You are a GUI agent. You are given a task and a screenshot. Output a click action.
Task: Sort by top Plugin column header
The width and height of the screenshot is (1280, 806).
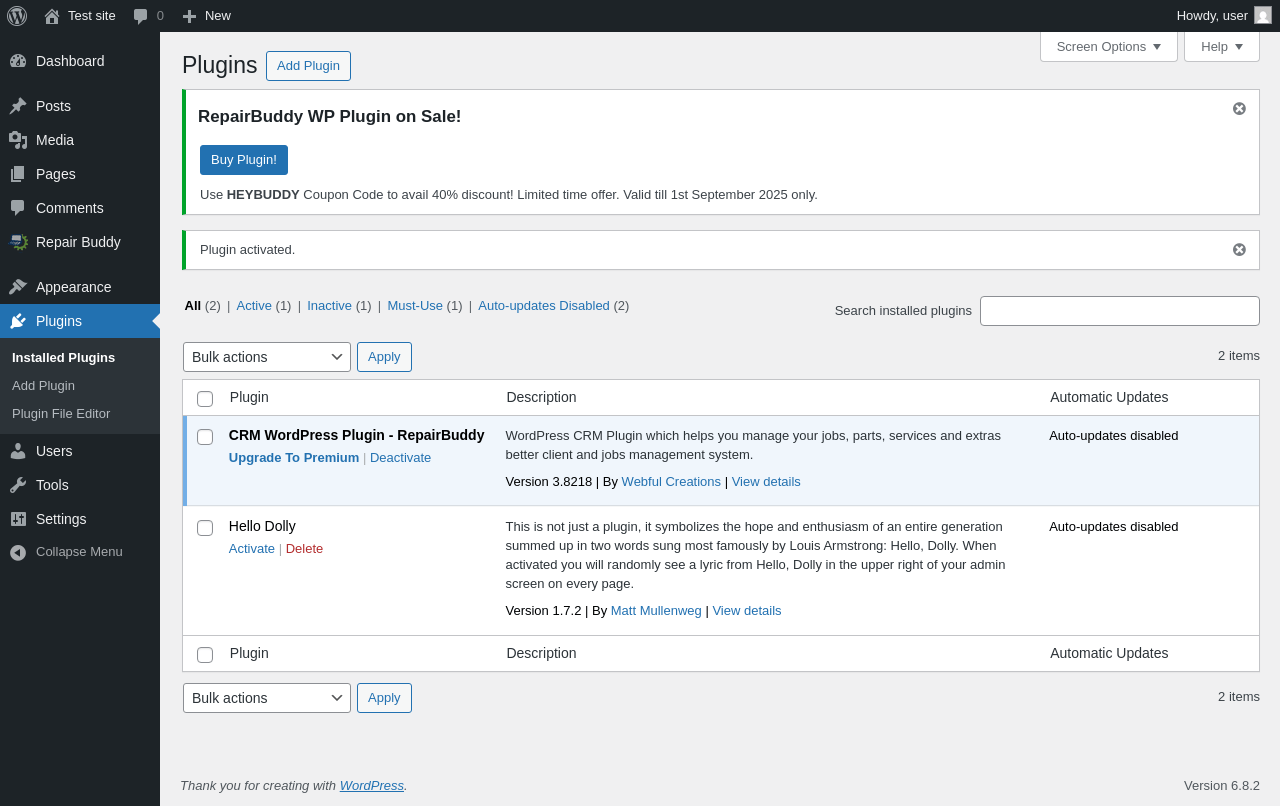click(x=249, y=397)
